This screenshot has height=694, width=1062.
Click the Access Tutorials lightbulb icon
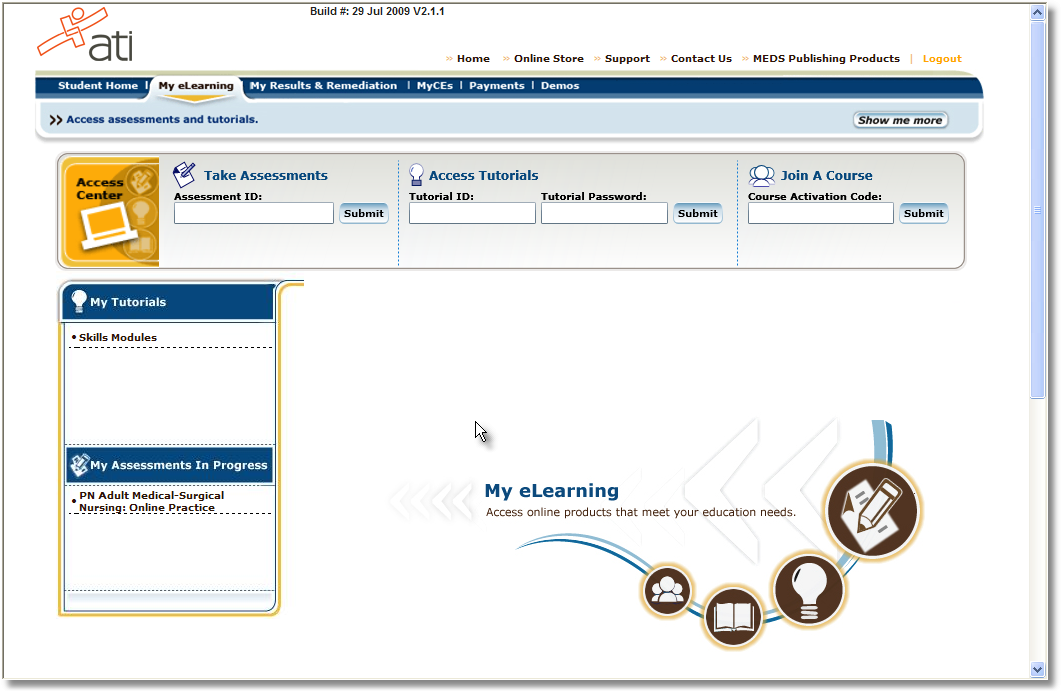pos(417,175)
